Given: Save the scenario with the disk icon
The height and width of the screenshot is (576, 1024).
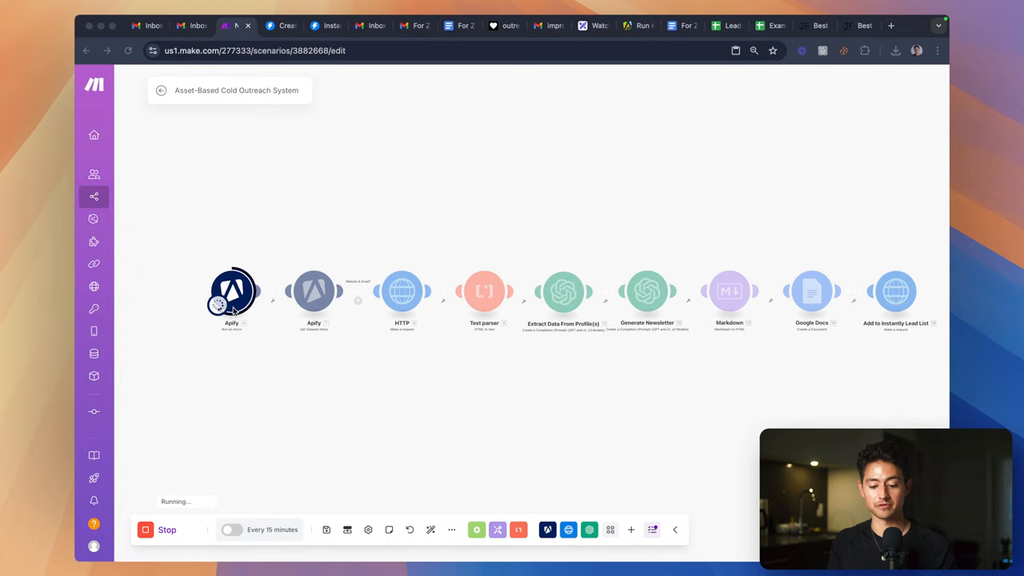Looking at the screenshot, I should 327,530.
